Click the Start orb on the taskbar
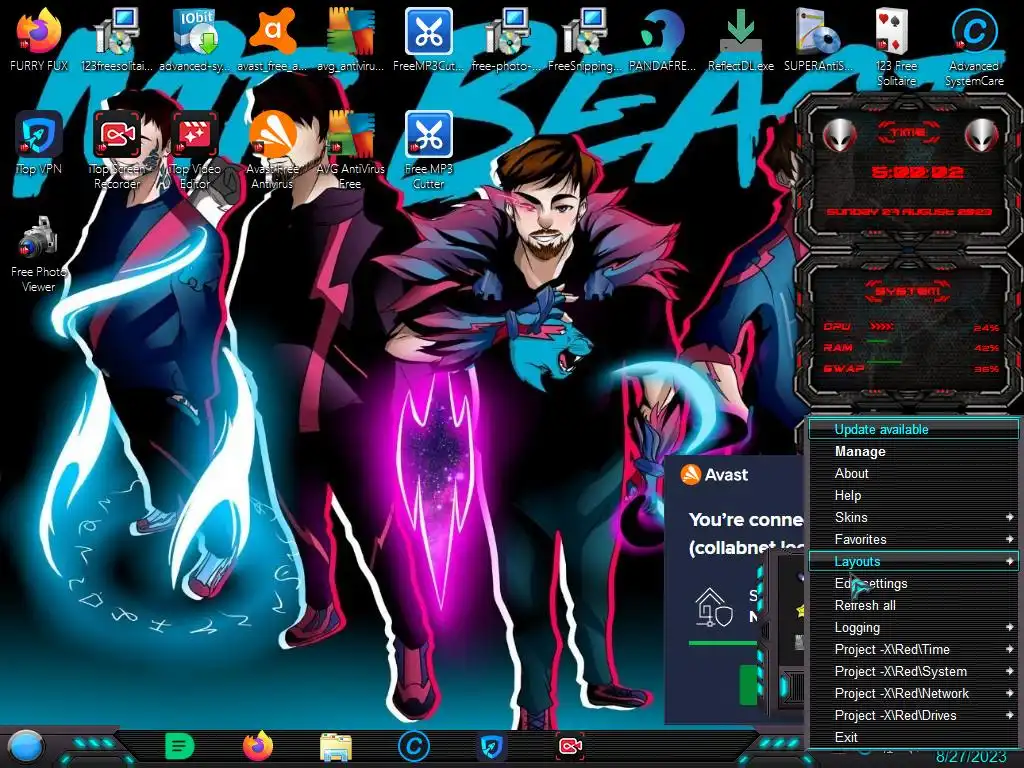This screenshot has height=768, width=1024. pyautogui.click(x=26, y=747)
